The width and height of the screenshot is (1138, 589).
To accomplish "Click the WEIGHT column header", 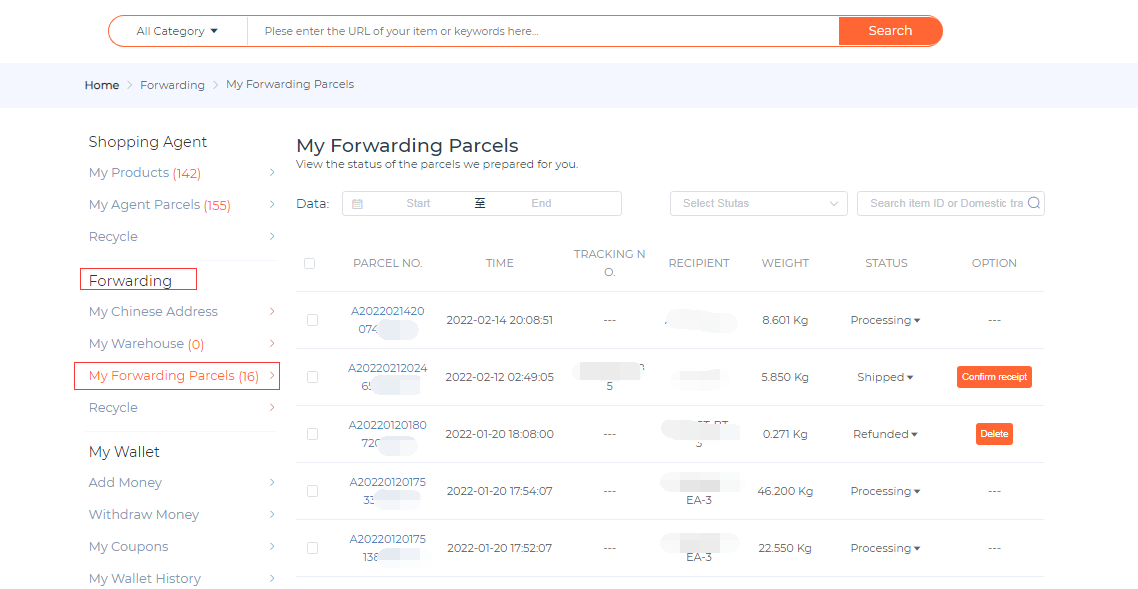I will 785,263.
